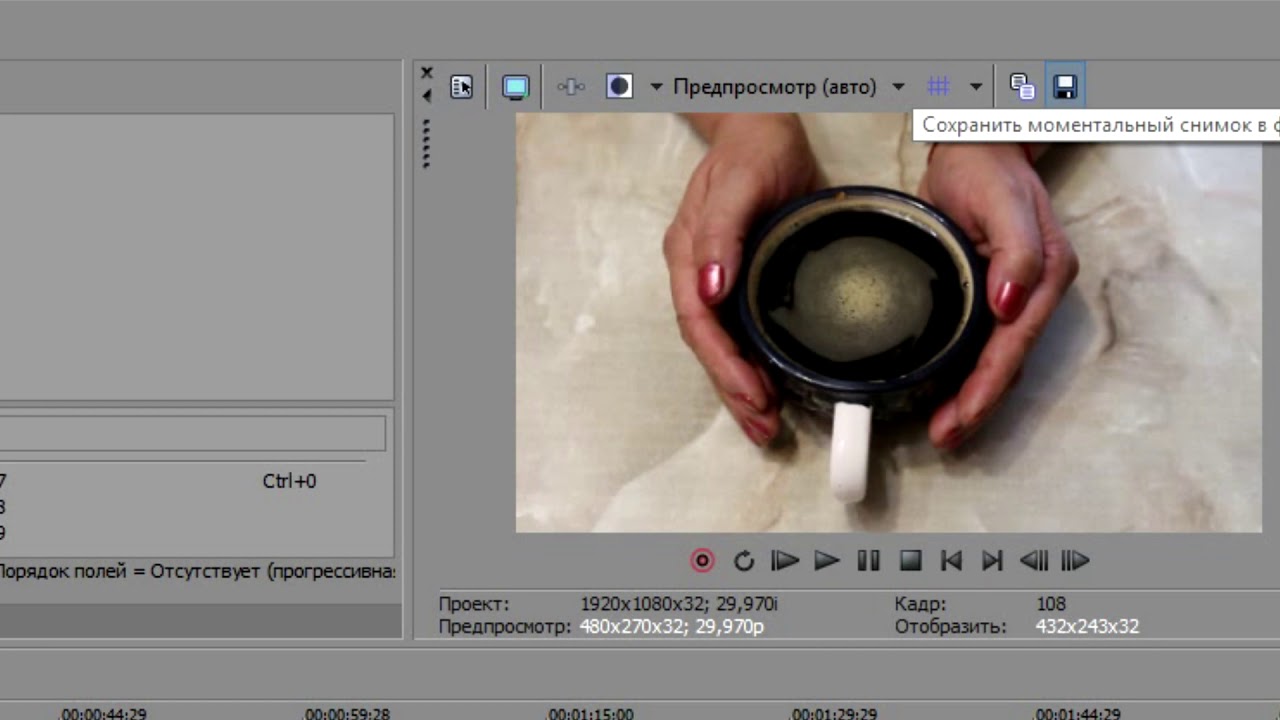Click the Кадр: label

point(920,604)
